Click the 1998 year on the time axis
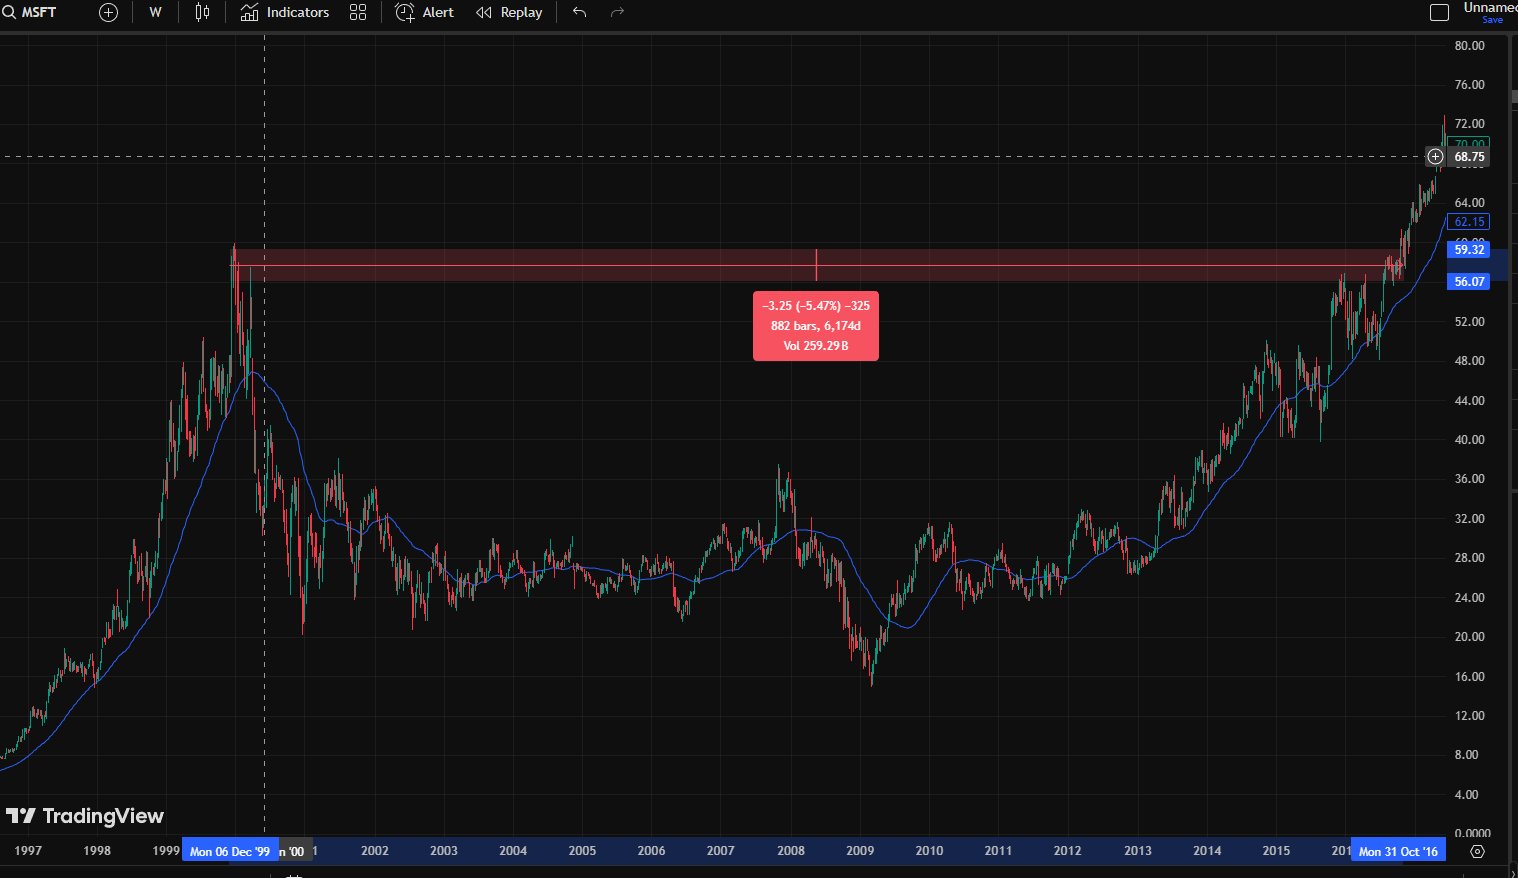Image resolution: width=1518 pixels, height=878 pixels. coord(97,851)
